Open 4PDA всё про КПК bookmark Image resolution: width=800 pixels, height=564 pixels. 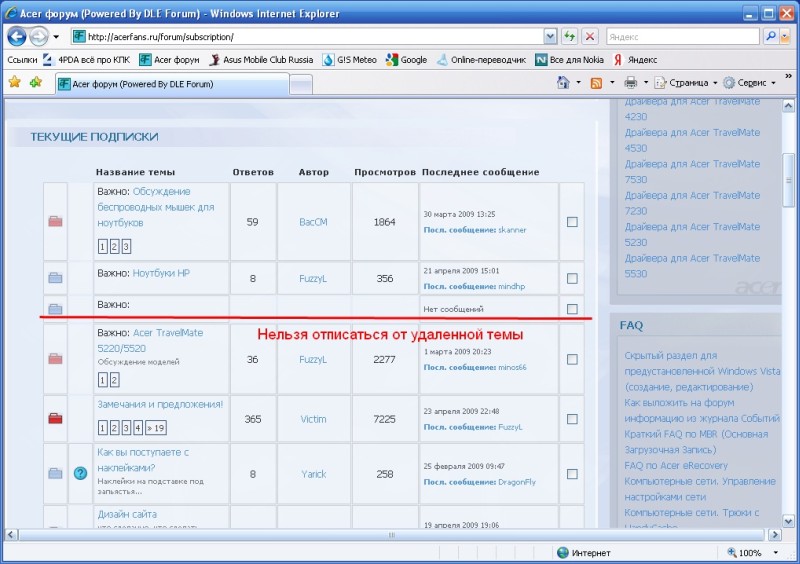tap(86, 60)
